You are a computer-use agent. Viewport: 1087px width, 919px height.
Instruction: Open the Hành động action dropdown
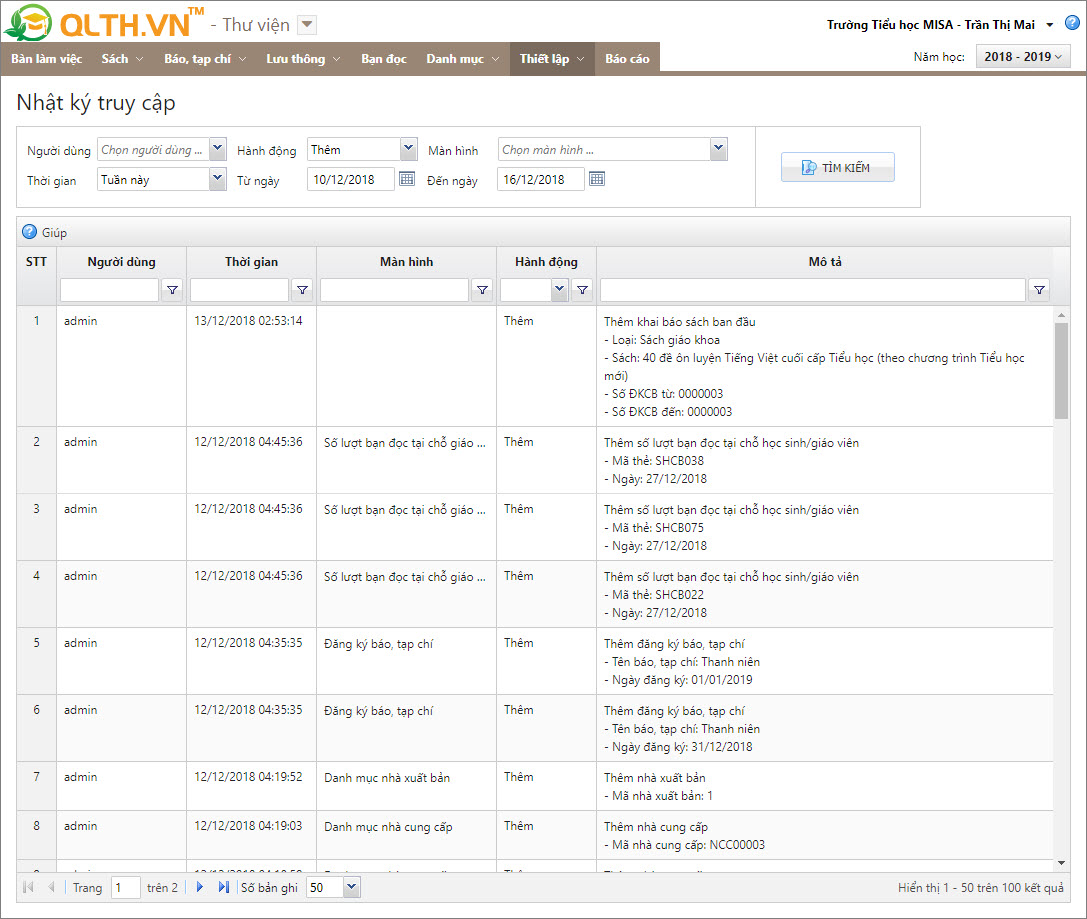point(408,149)
